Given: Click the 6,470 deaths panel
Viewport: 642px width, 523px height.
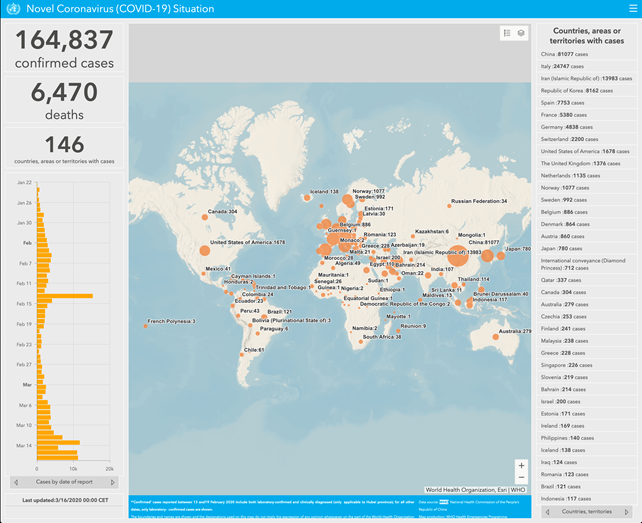Looking at the screenshot, I should point(64,100).
